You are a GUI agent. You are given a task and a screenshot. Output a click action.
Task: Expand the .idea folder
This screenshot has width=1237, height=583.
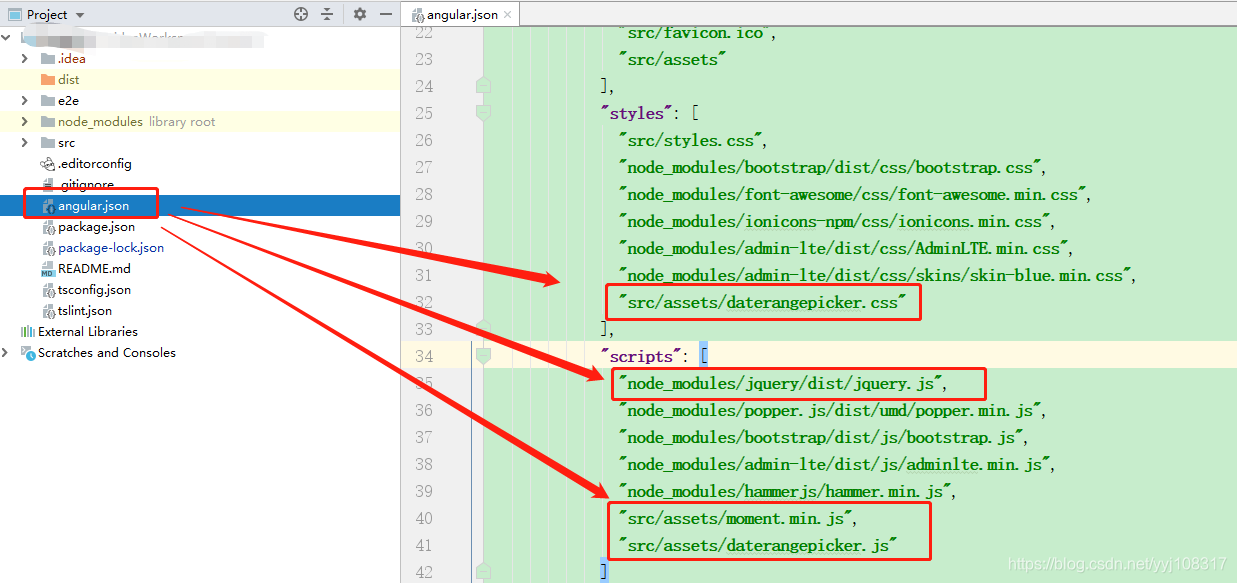pos(25,58)
